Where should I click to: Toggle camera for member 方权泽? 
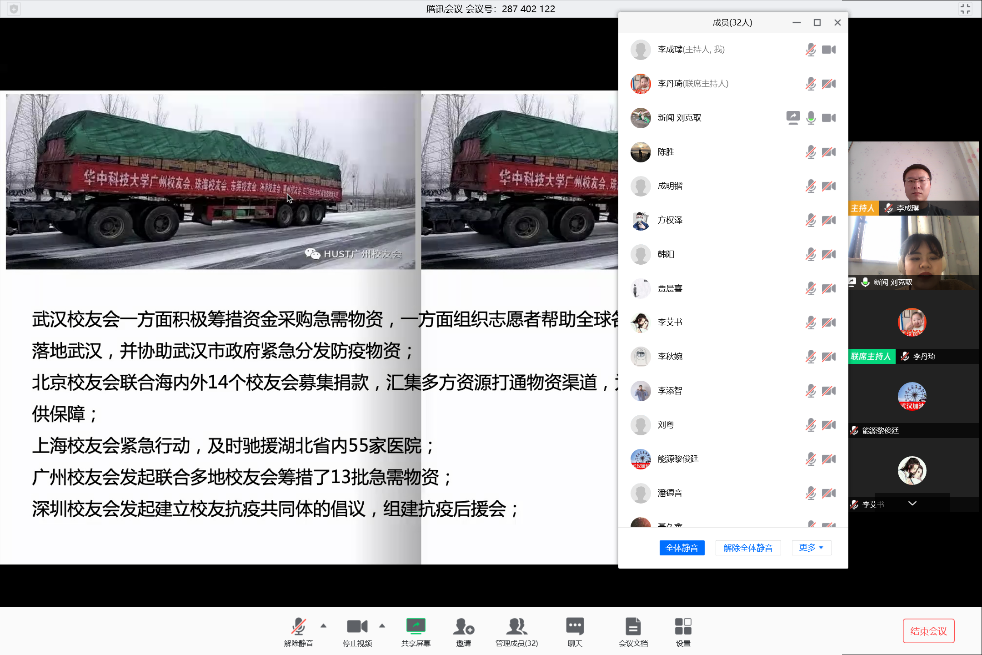pos(828,220)
